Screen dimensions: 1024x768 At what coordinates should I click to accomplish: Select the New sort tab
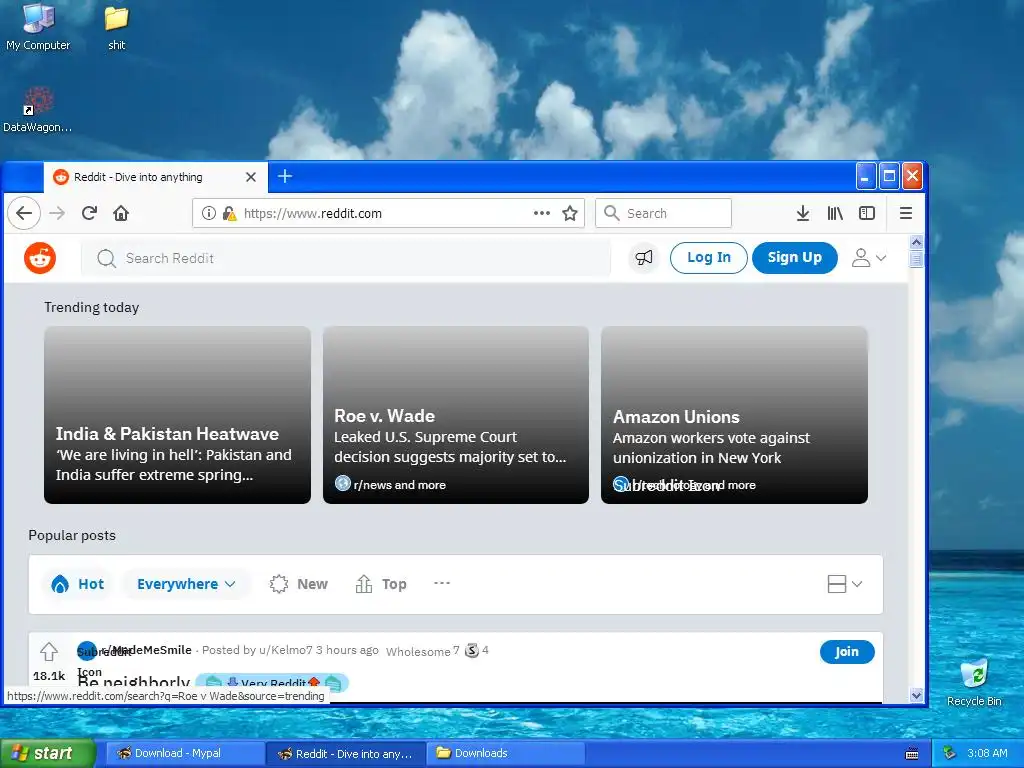pyautogui.click(x=298, y=584)
